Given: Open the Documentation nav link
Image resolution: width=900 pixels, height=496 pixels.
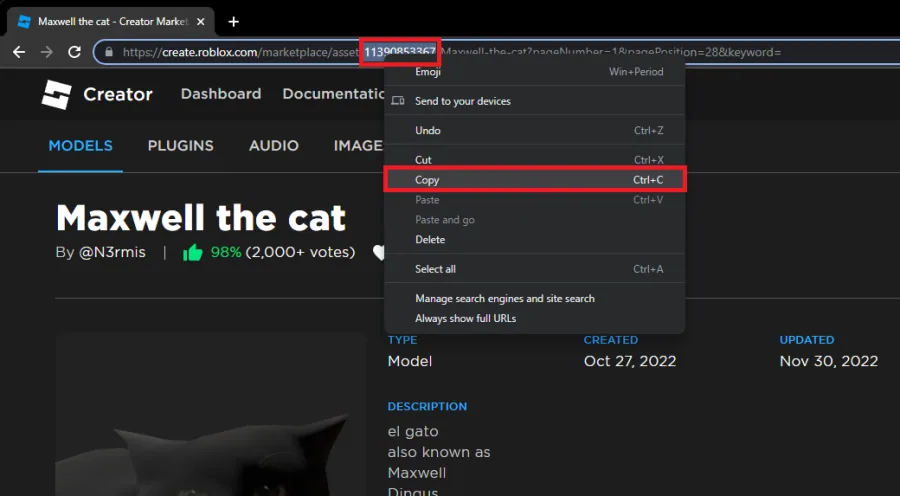Looking at the screenshot, I should (333, 94).
